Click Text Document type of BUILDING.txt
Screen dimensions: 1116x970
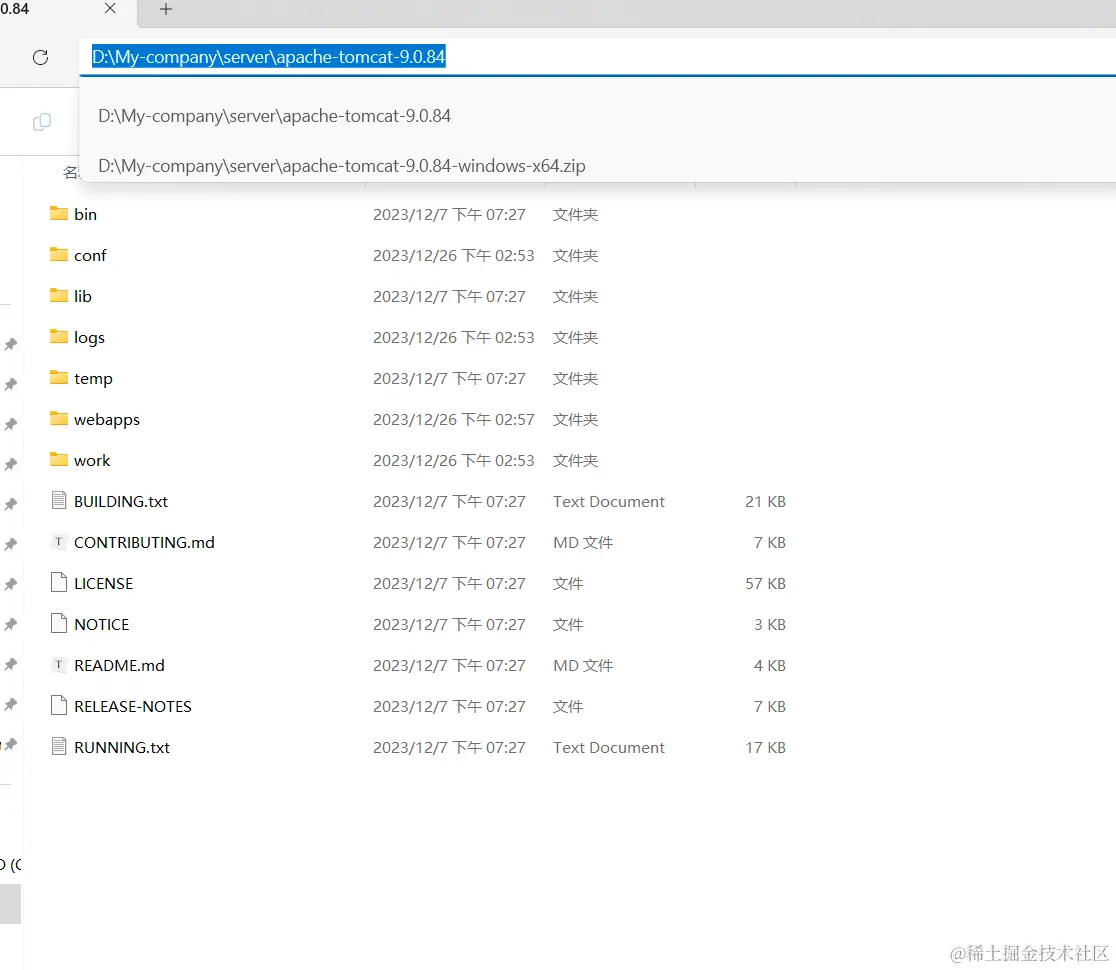(x=609, y=502)
